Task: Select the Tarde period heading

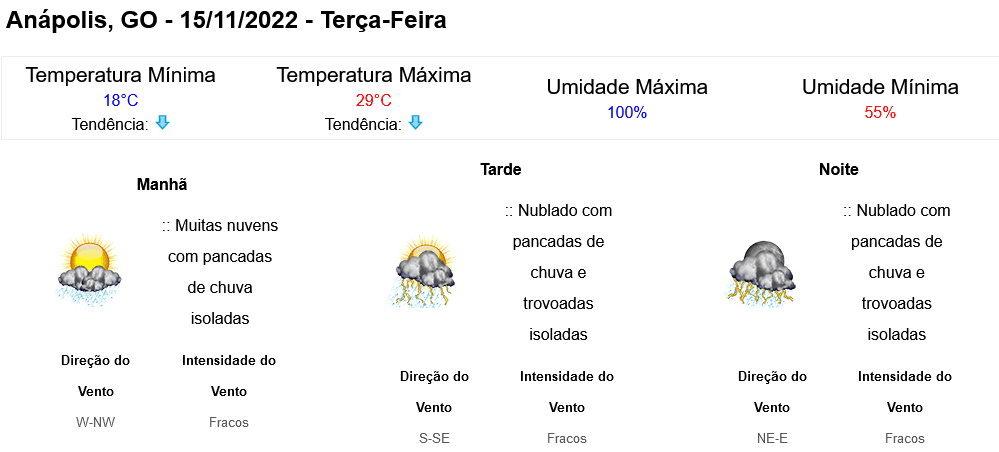Action: [x=501, y=170]
